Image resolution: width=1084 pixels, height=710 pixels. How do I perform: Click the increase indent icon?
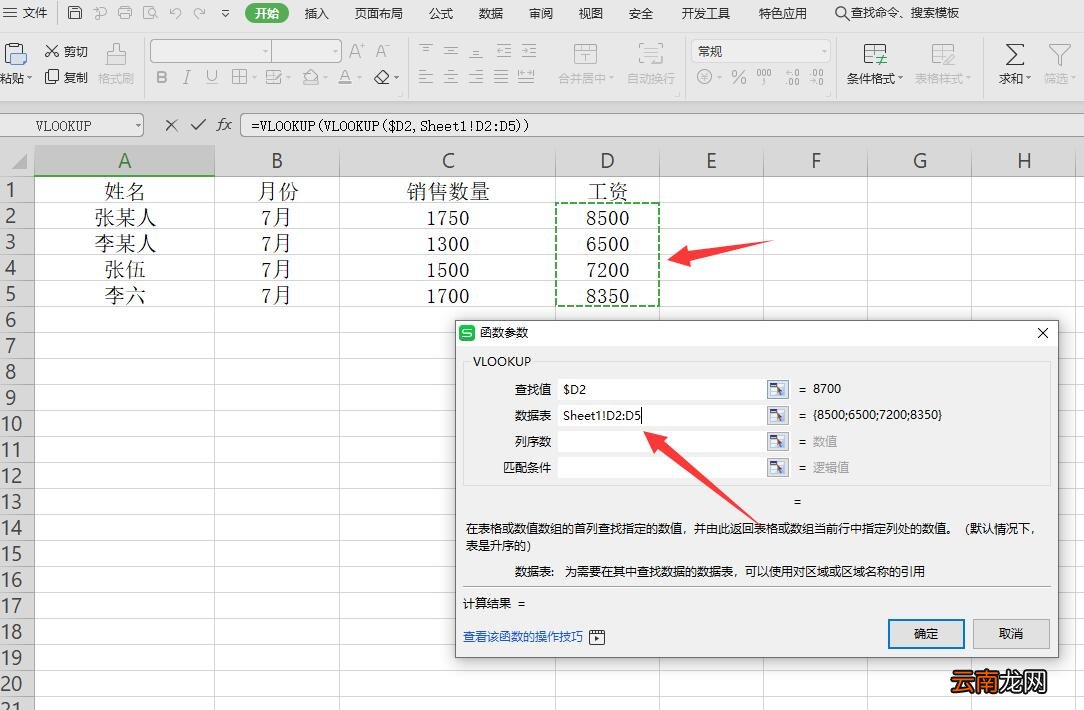click(529, 51)
